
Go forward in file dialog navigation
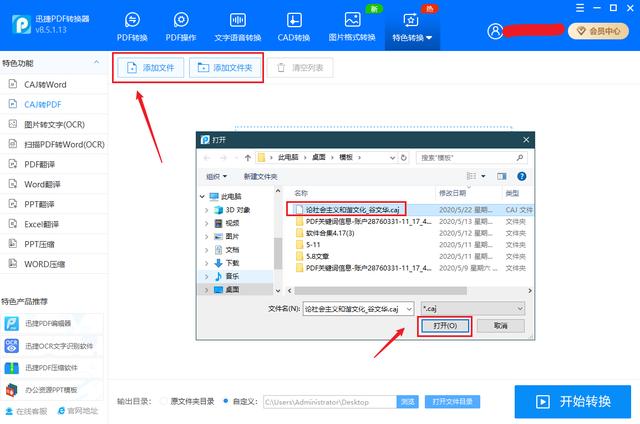point(223,158)
